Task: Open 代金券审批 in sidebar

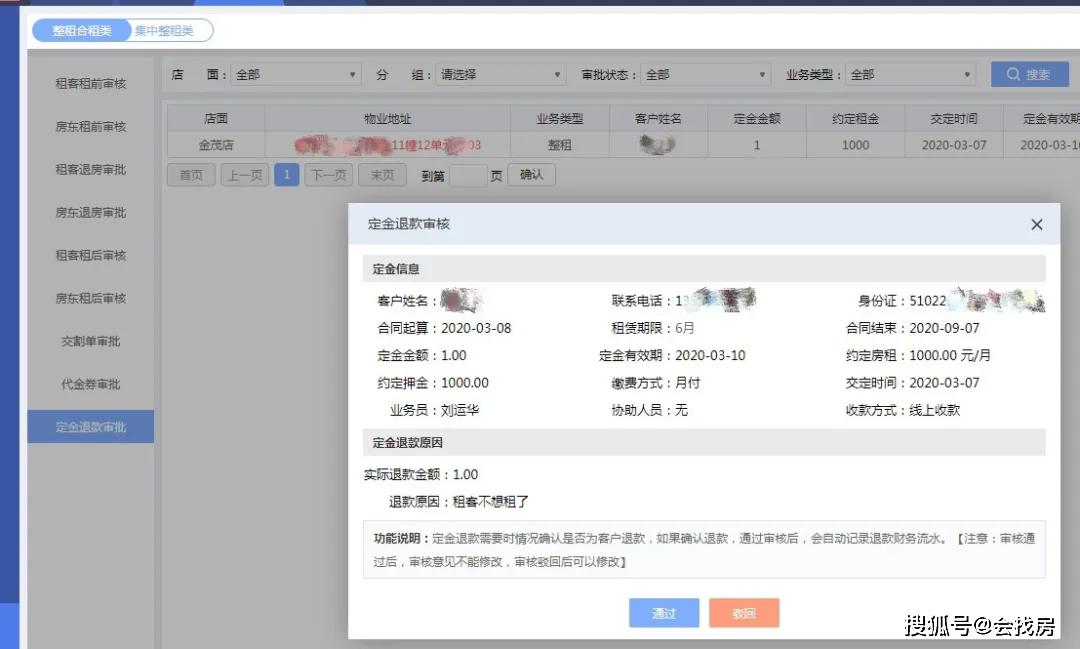Action: pos(91,384)
